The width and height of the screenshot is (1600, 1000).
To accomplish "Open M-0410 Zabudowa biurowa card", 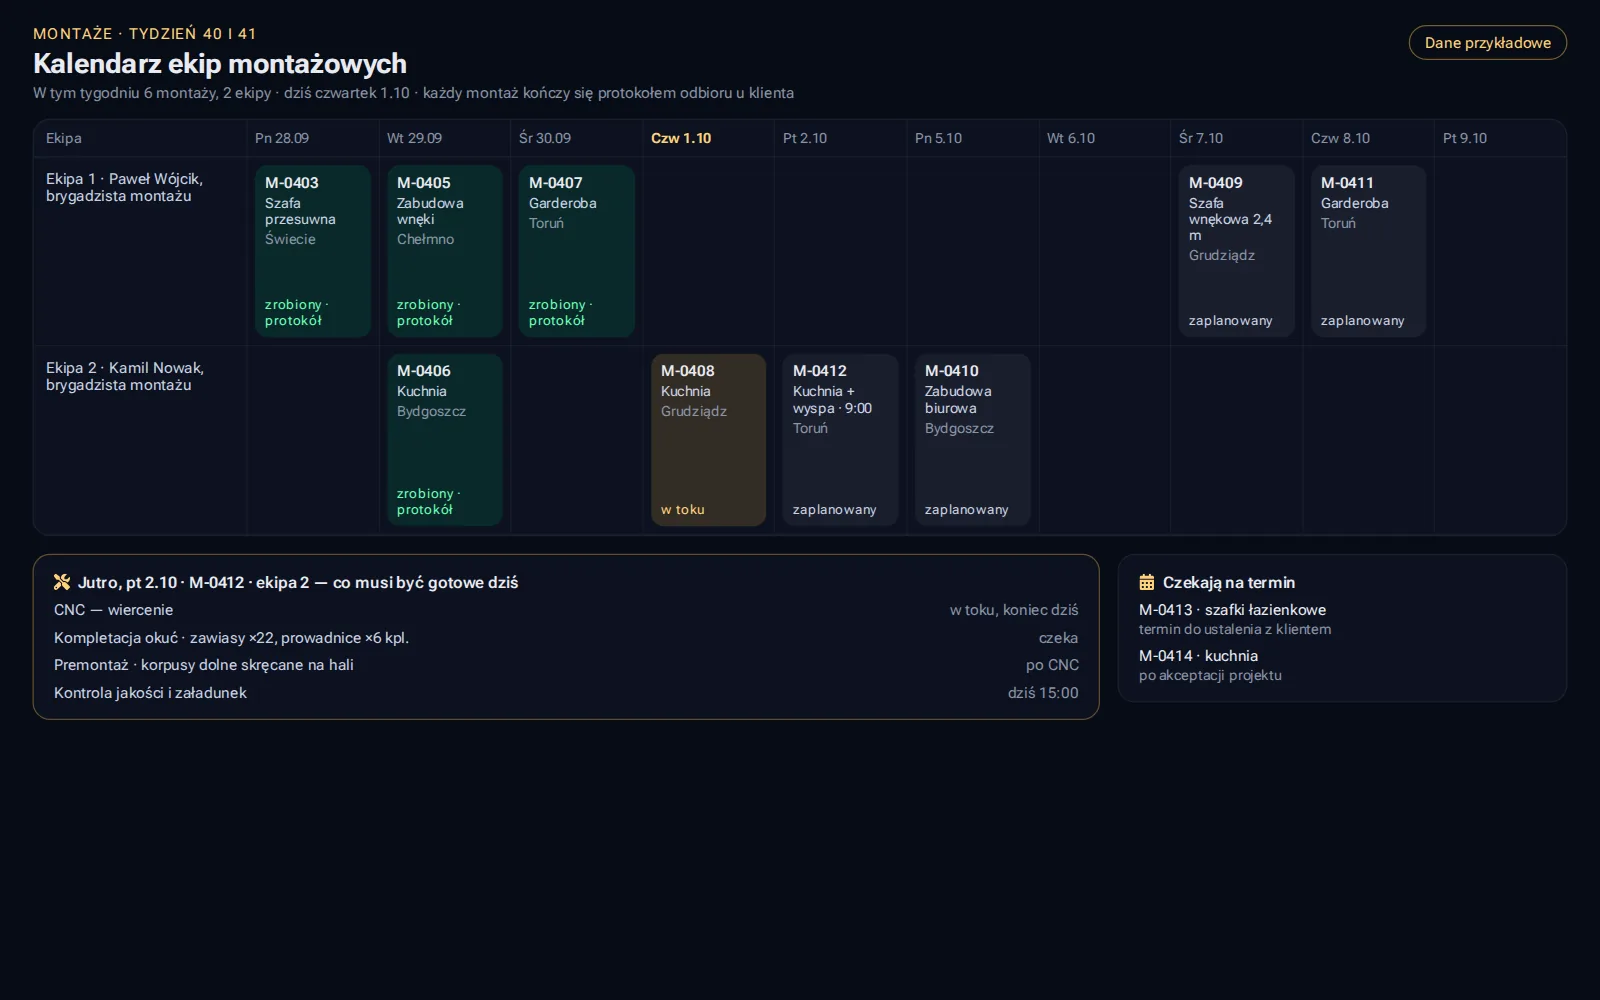I will click(973, 440).
